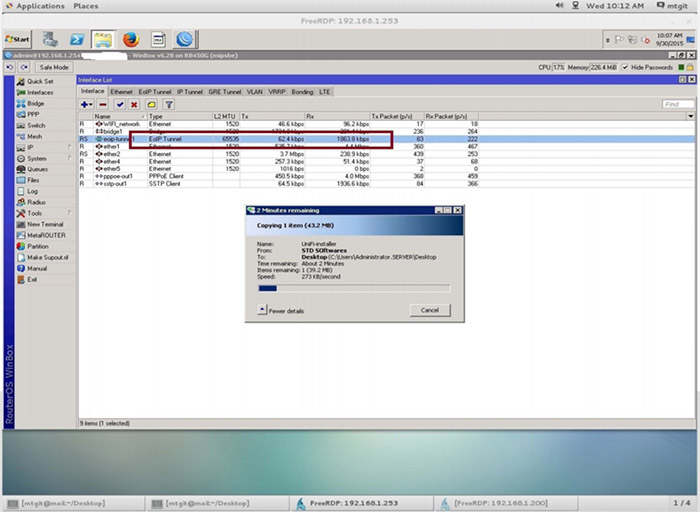Open Firefox from Windows taskbar

coord(131,40)
